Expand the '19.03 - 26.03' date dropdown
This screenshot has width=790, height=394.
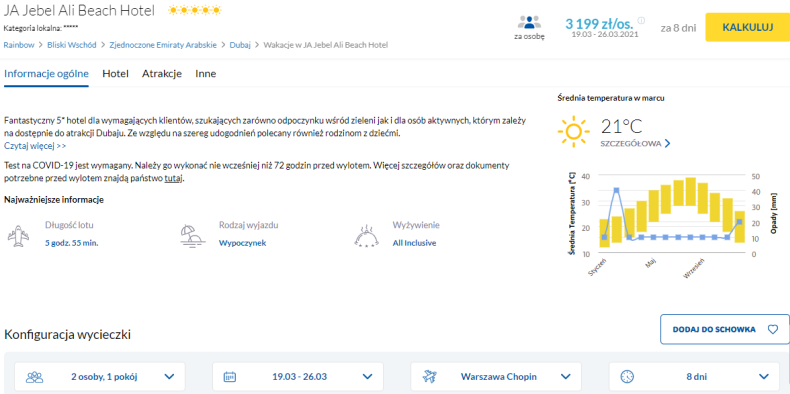368,376
